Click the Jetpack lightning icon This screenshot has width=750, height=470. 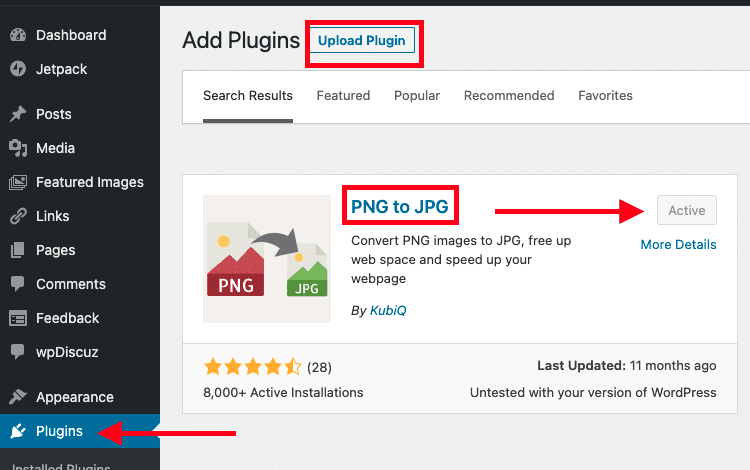(x=18, y=69)
